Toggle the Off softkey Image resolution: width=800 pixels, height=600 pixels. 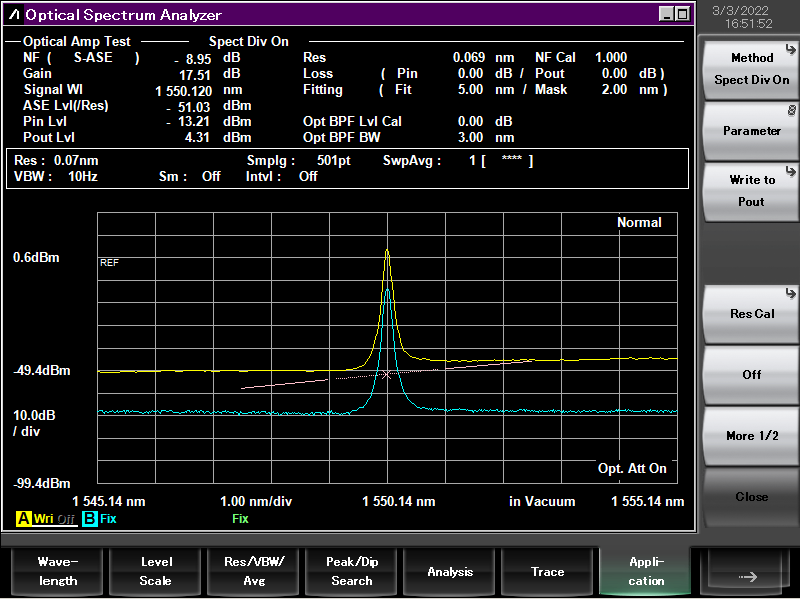[x=751, y=375]
